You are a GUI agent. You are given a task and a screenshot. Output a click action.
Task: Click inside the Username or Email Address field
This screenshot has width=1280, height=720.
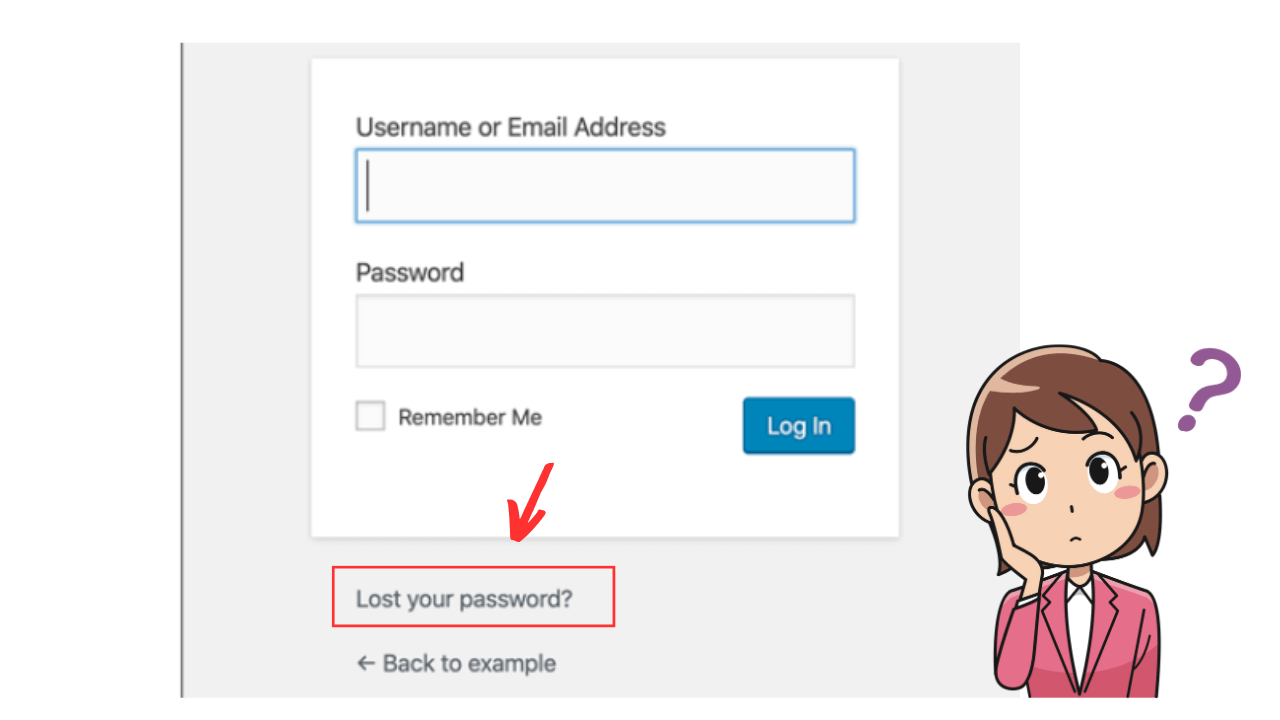tap(604, 185)
